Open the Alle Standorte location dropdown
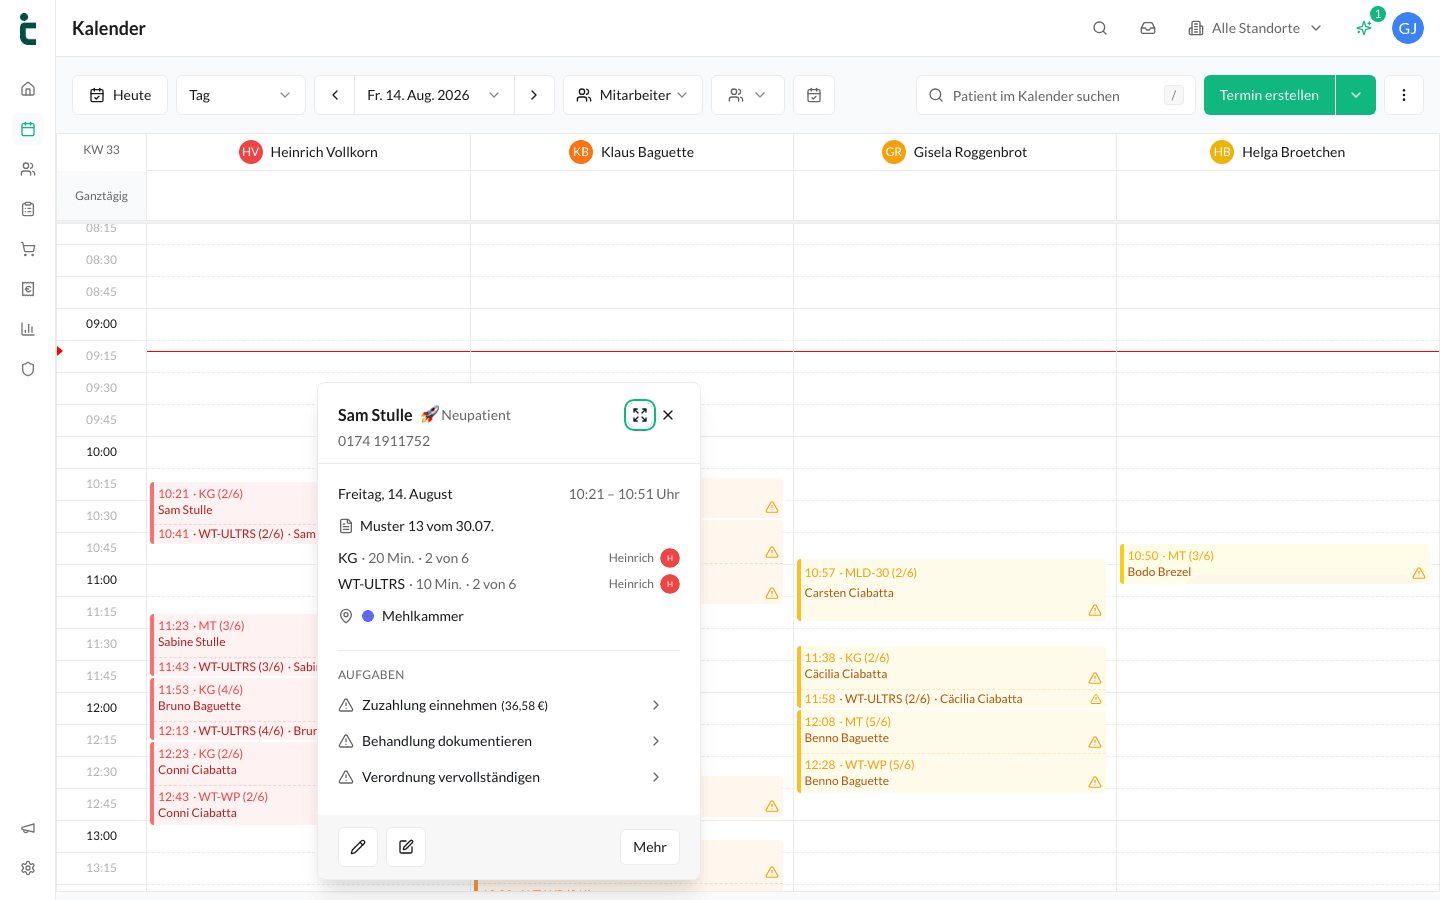 pos(1255,28)
